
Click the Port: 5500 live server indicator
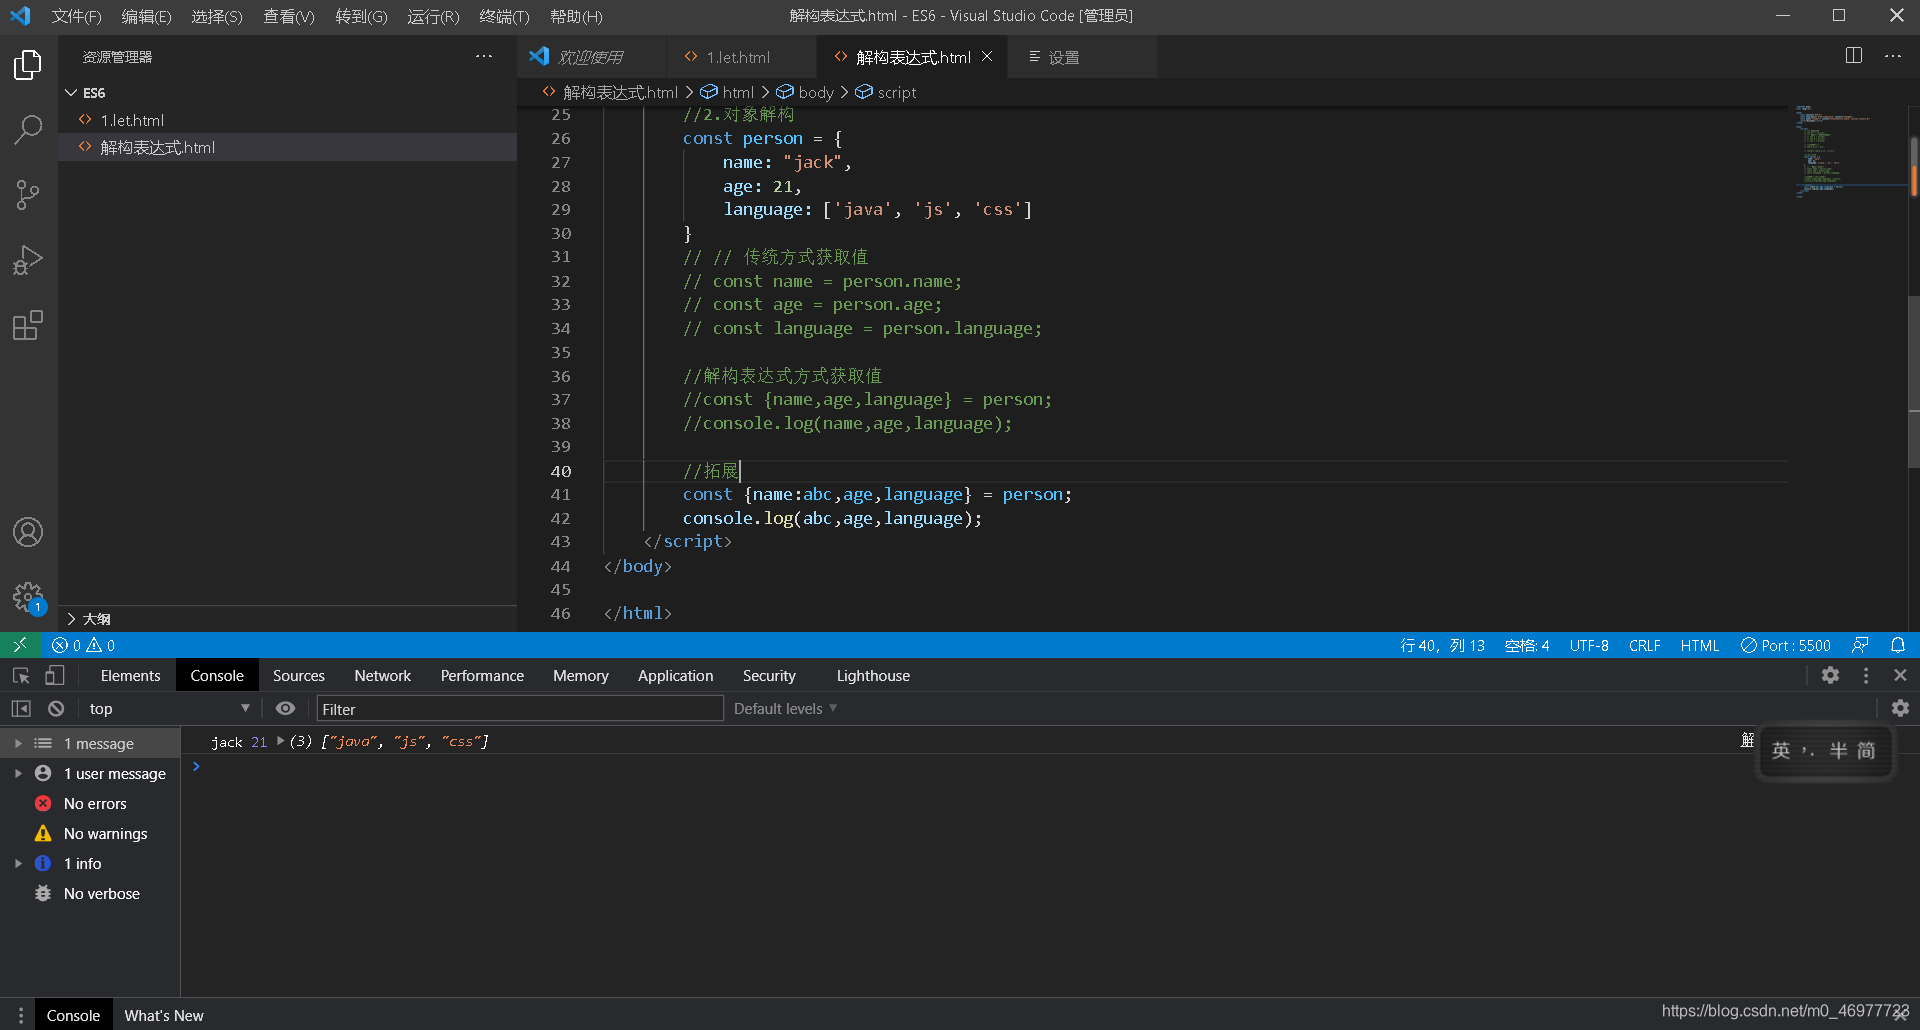point(1786,645)
